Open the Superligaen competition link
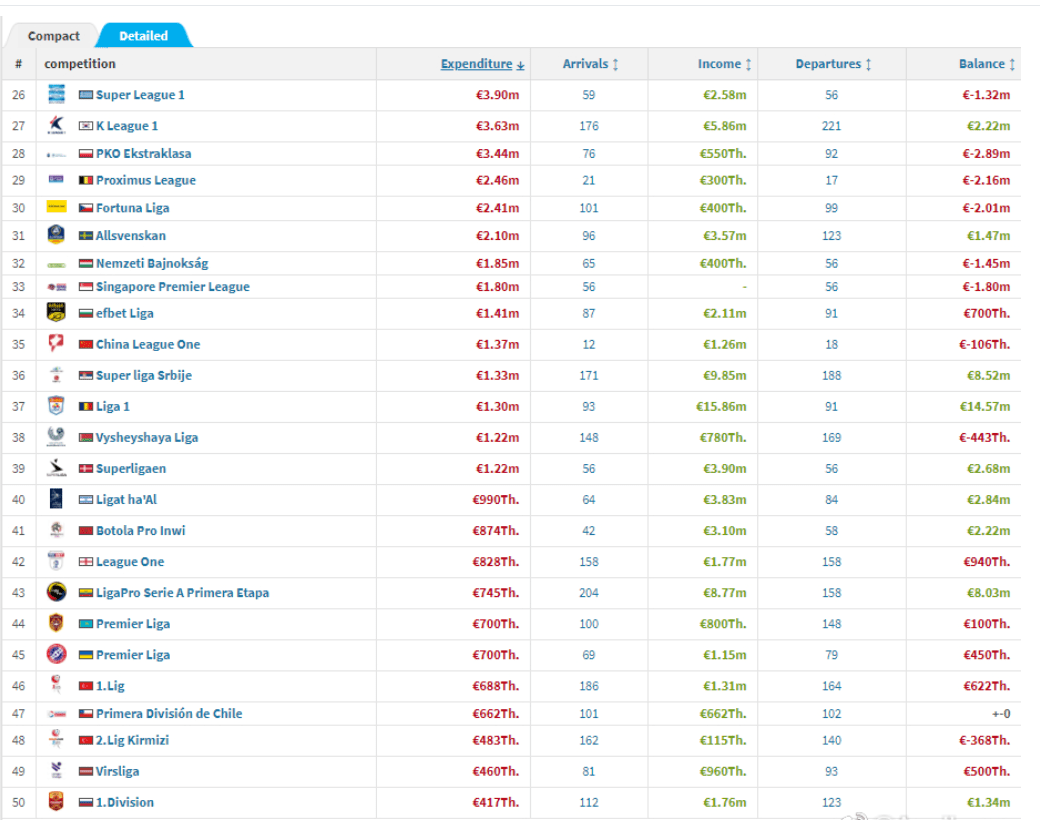 [131, 468]
